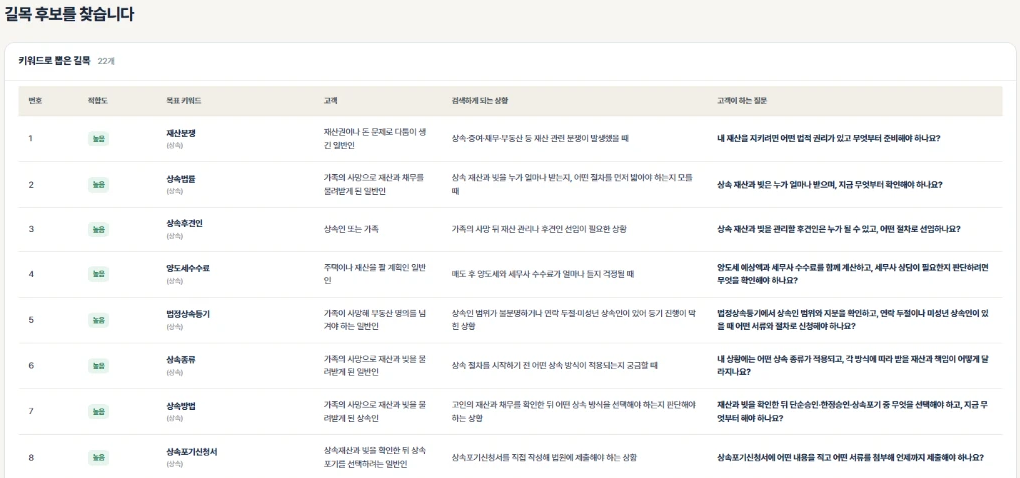This screenshot has height=478, width=1020.
Task: Click the '검색하게 되는 상황' column header
Action: click(x=479, y=101)
